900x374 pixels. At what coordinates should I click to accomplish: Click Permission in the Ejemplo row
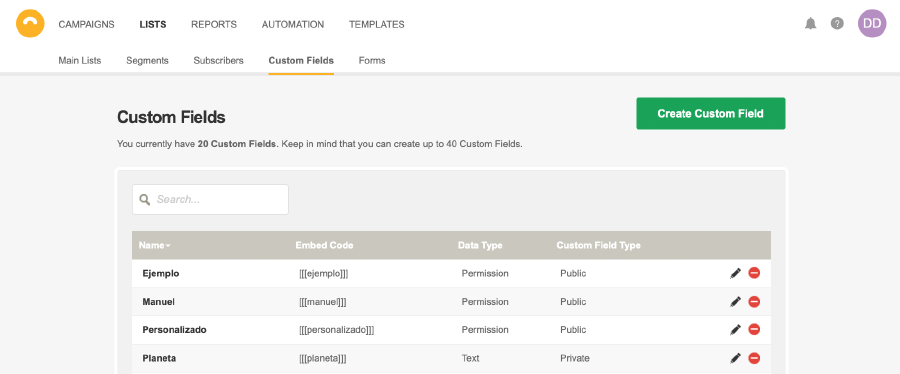(485, 273)
